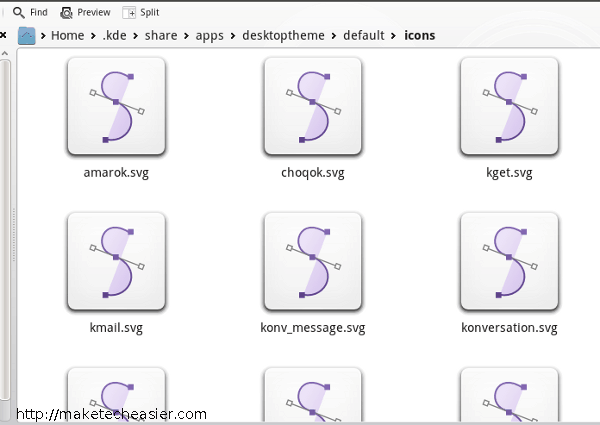Viewport: 600px width, 425px height.
Task: Navigate to Home in breadcrumb
Action: 67,36
